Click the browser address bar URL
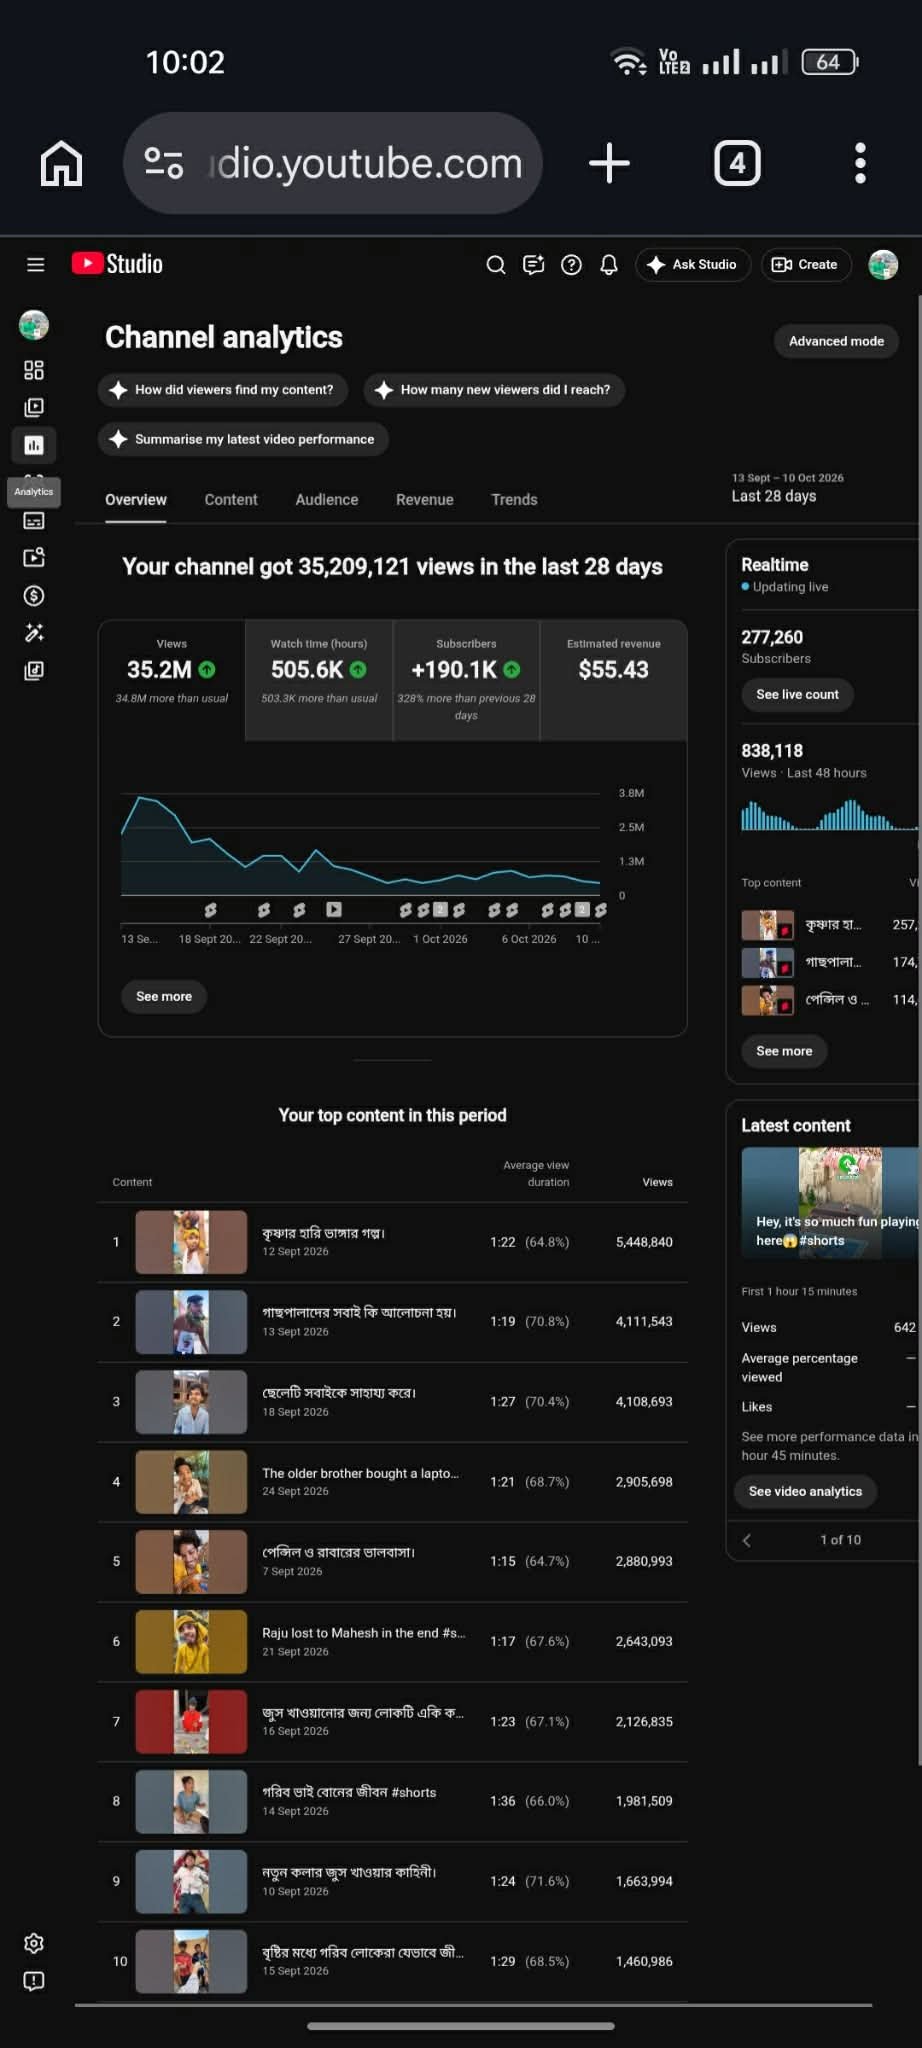 366,163
